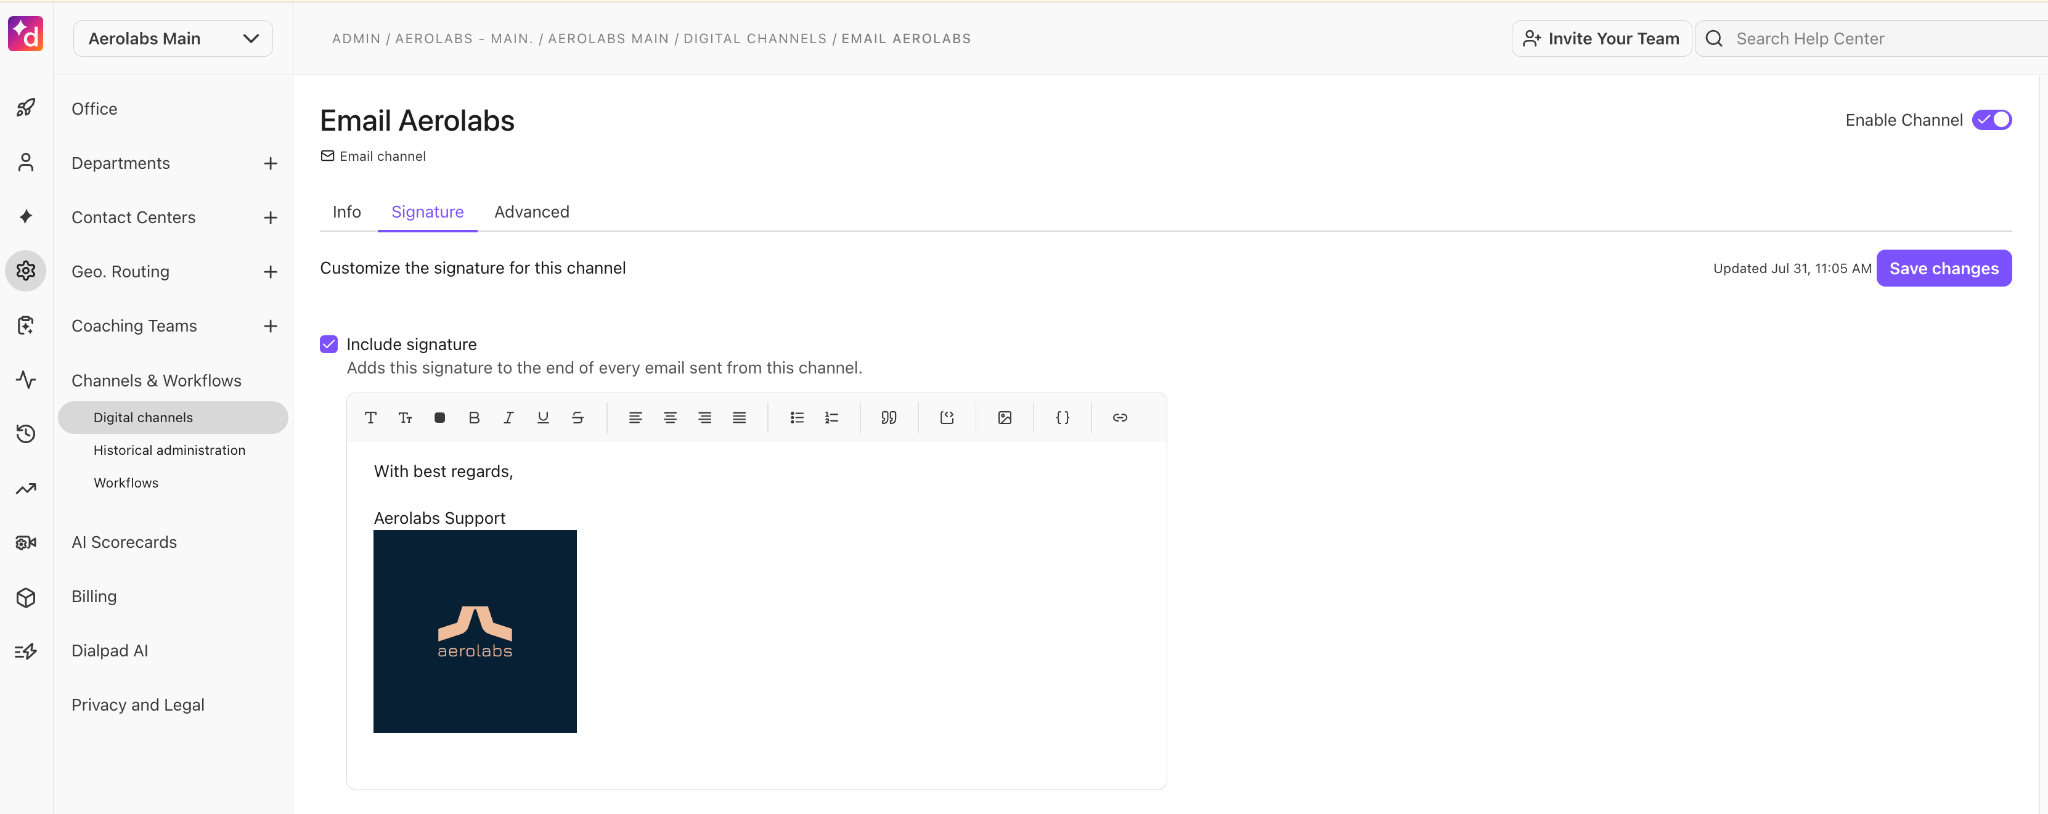Insert an image into signature
Screen dimensions: 2048x814
[x=1005, y=418]
